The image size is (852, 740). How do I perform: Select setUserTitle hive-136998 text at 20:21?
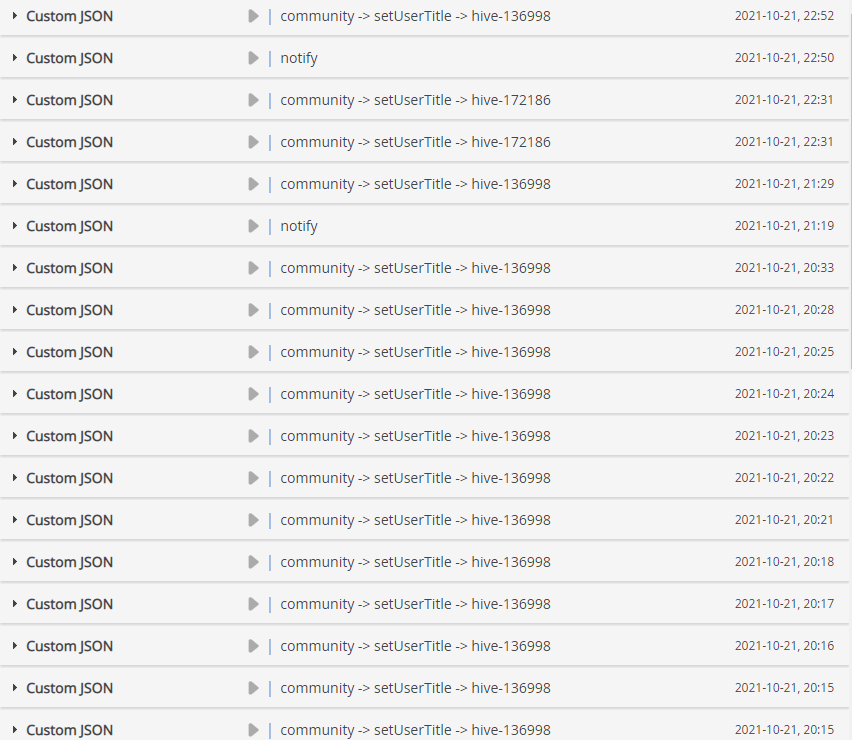(415, 520)
